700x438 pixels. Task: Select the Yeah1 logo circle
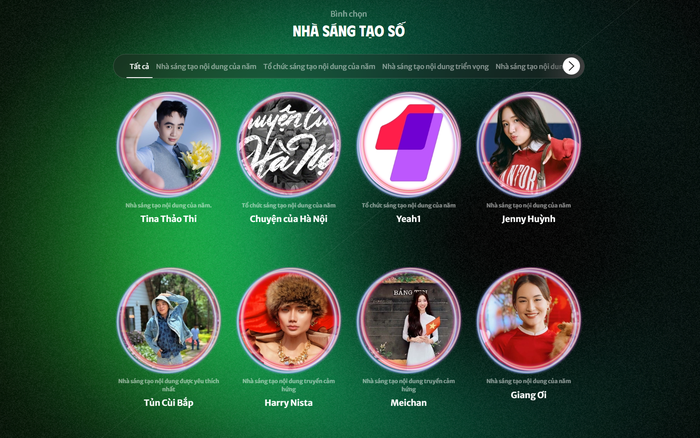click(408, 144)
